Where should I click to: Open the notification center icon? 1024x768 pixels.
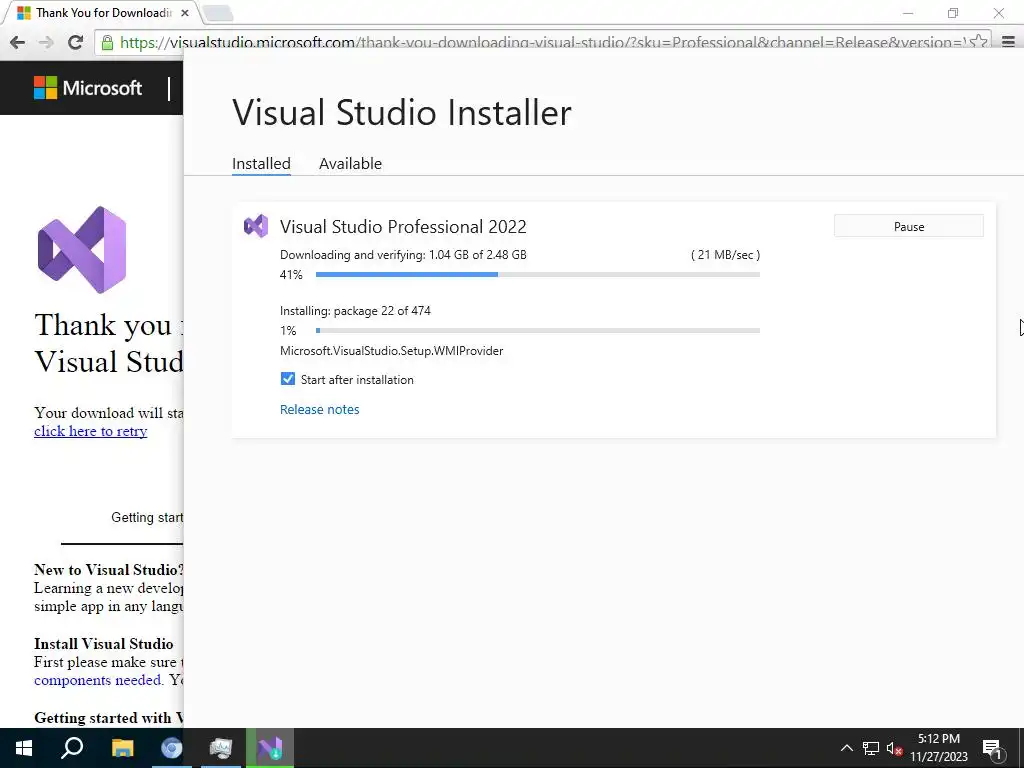(x=993, y=748)
